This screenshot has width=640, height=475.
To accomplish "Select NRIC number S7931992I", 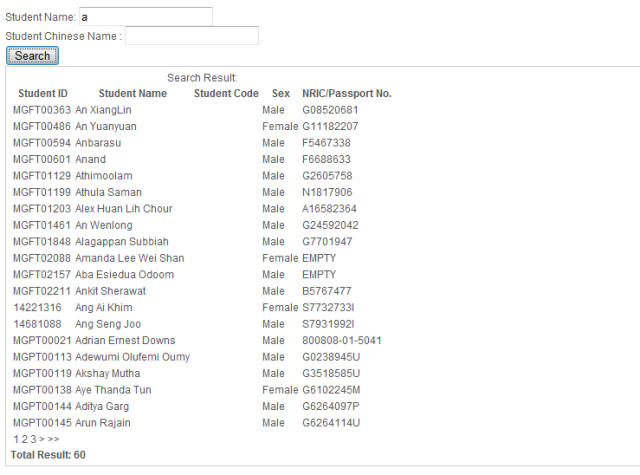I will [328, 324].
